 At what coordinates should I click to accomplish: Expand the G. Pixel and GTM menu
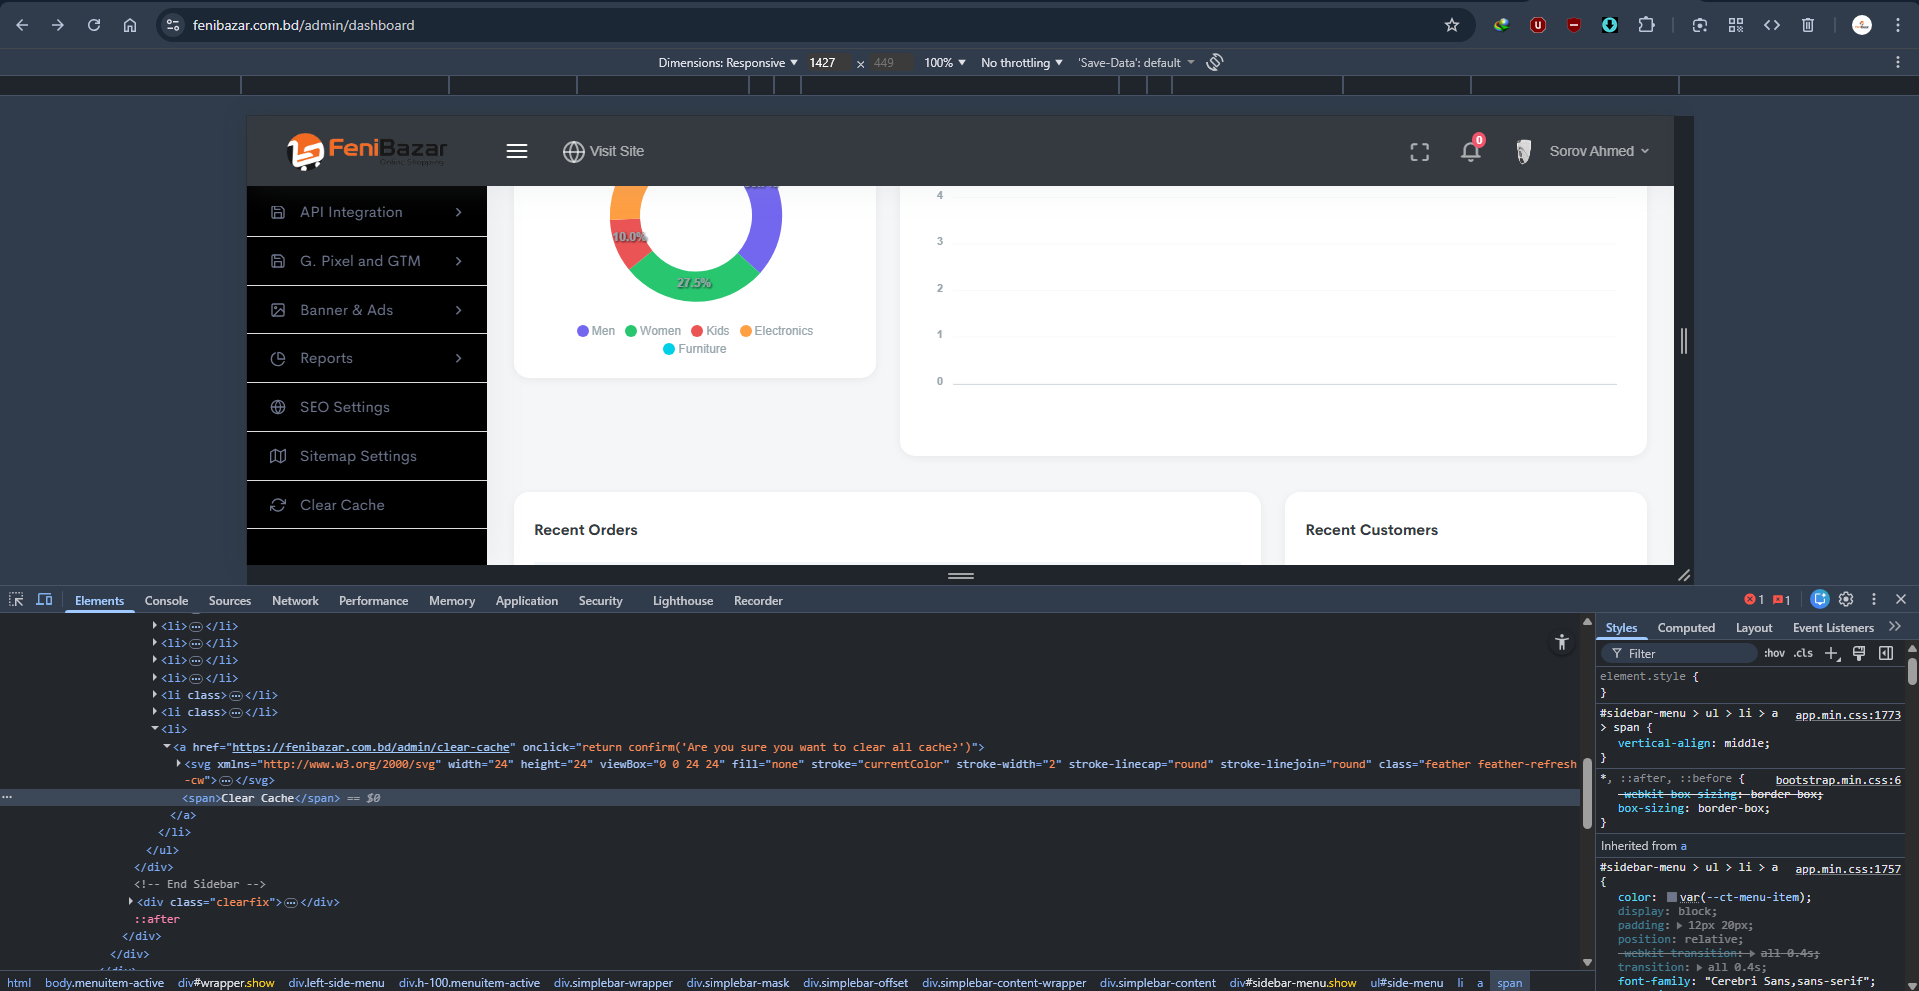coord(367,261)
